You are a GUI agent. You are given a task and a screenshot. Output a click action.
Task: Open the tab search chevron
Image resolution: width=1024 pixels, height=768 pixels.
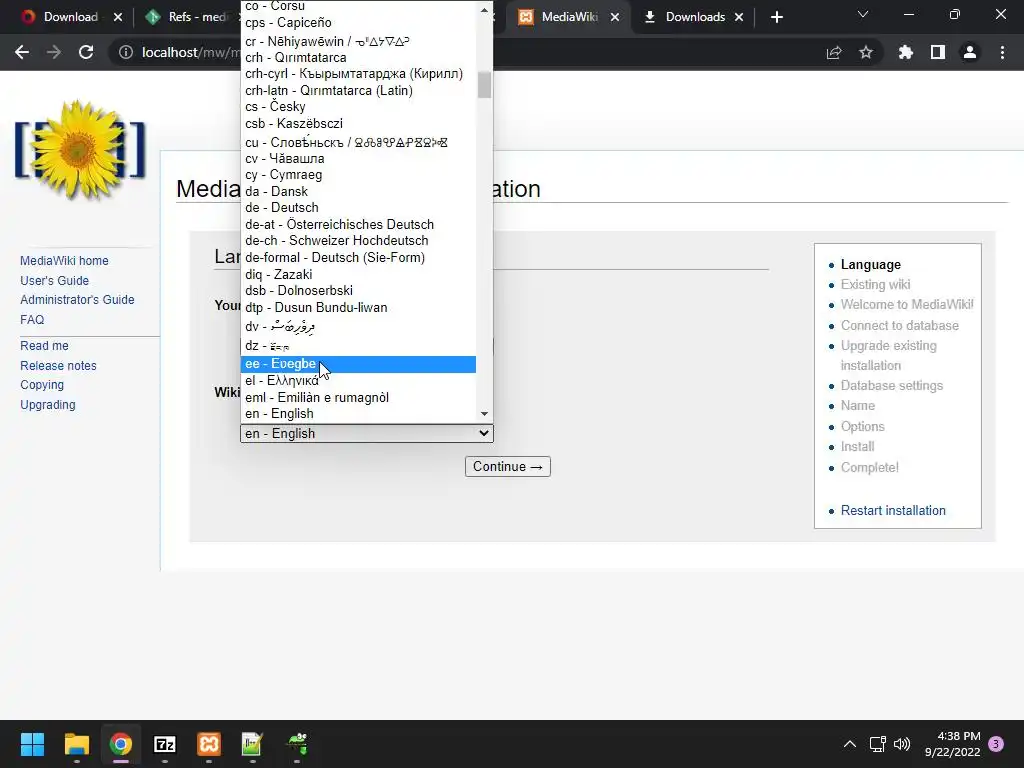(863, 14)
